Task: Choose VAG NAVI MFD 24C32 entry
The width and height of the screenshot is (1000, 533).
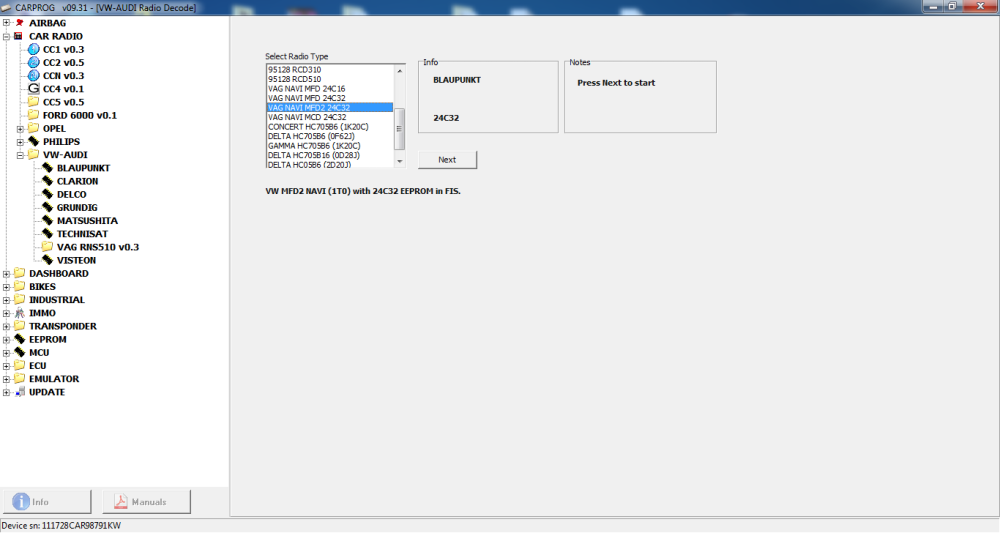Action: (x=330, y=98)
